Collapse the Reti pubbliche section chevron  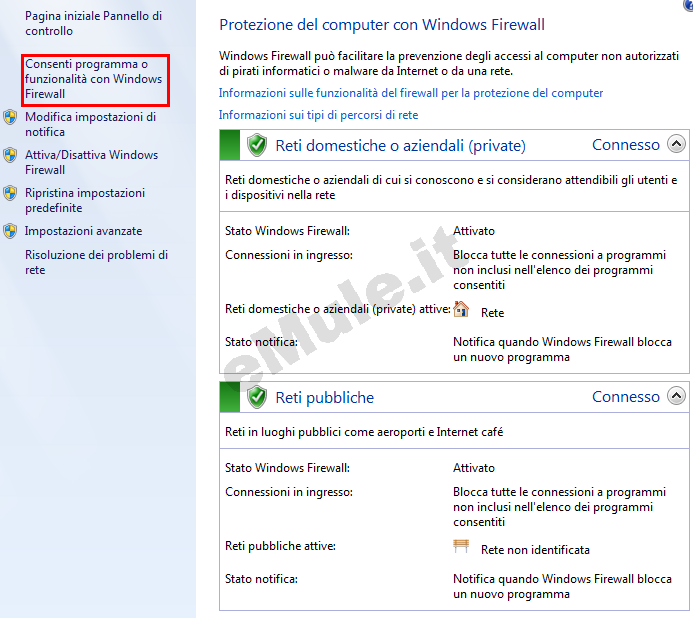pos(676,396)
